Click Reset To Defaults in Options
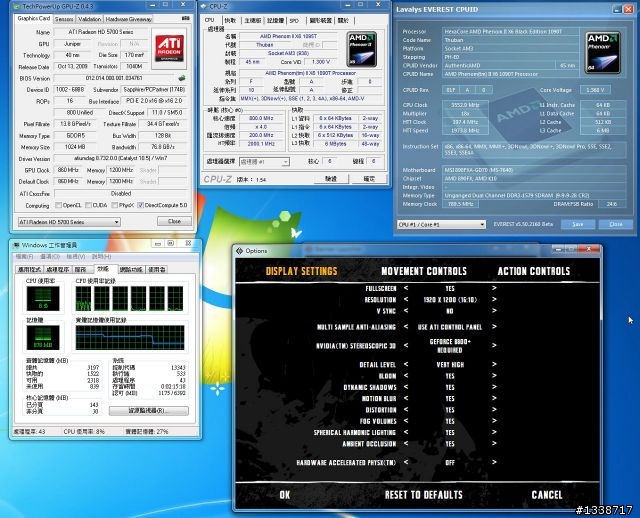Screen dimensions: 640x518 pyautogui.click(x=424, y=495)
